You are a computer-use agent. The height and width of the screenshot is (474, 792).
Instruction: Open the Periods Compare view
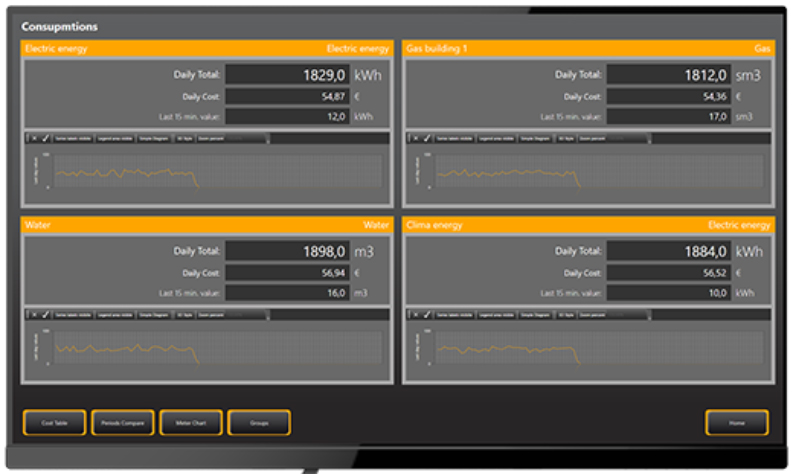pos(123,423)
